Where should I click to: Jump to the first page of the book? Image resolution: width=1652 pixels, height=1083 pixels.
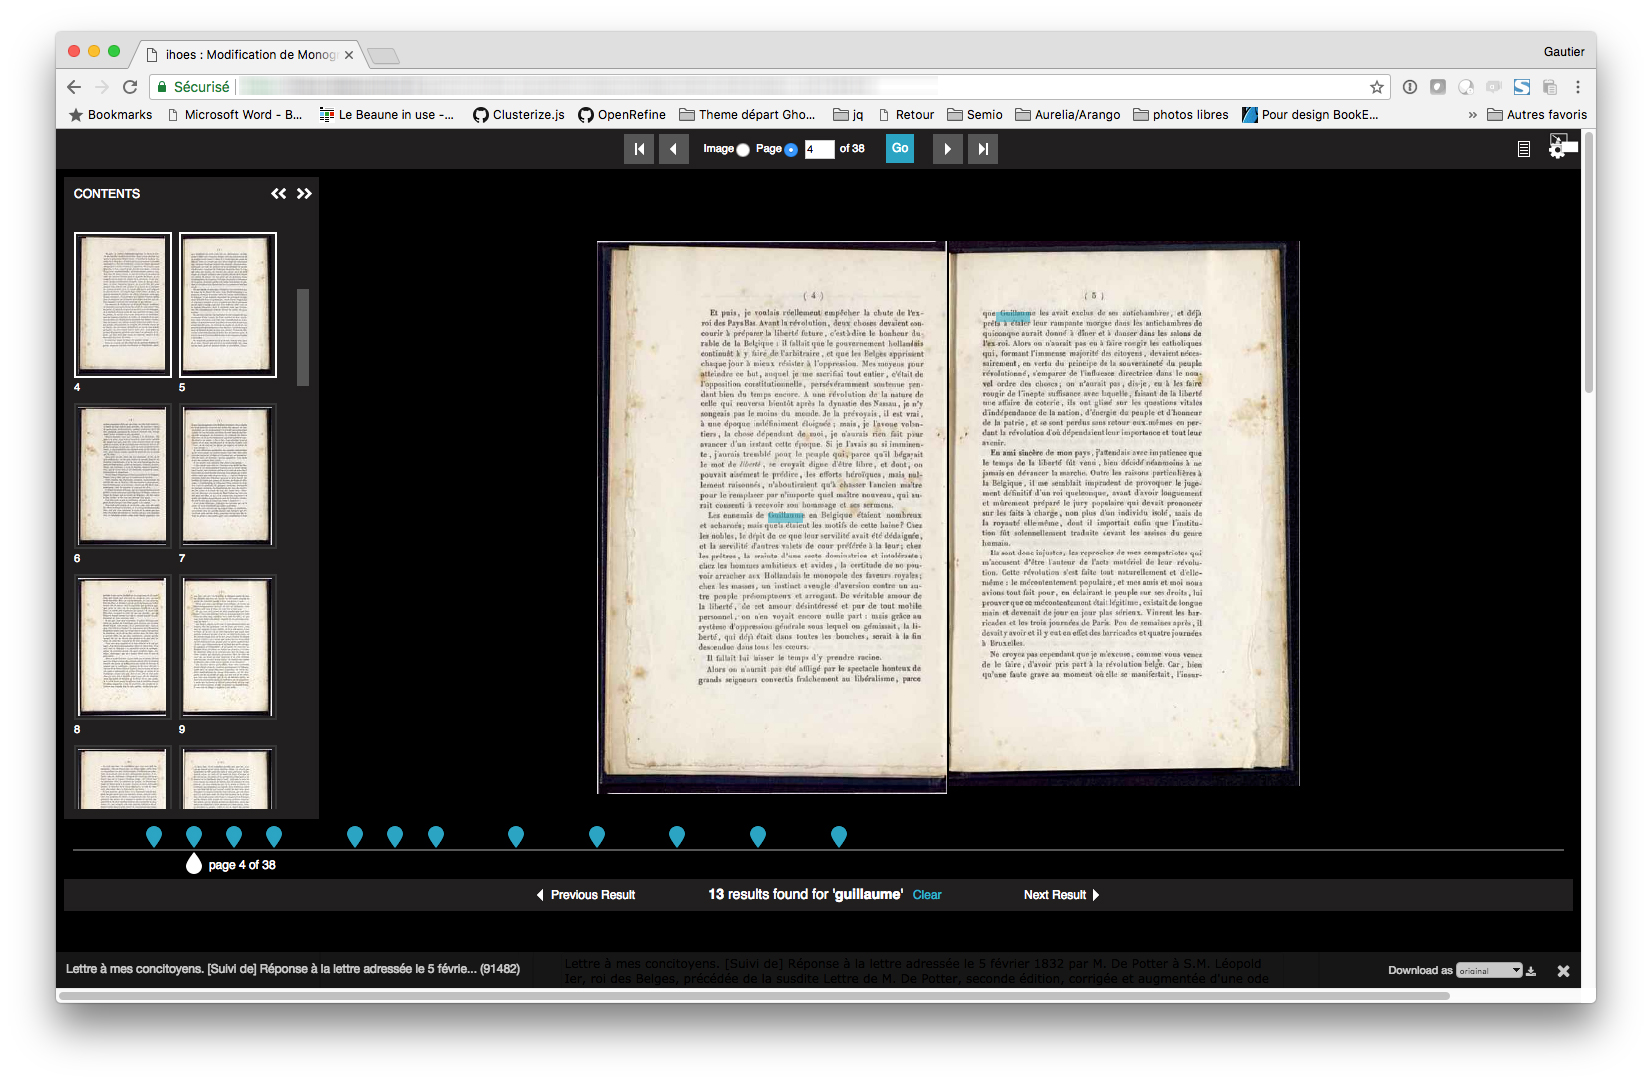tap(639, 148)
